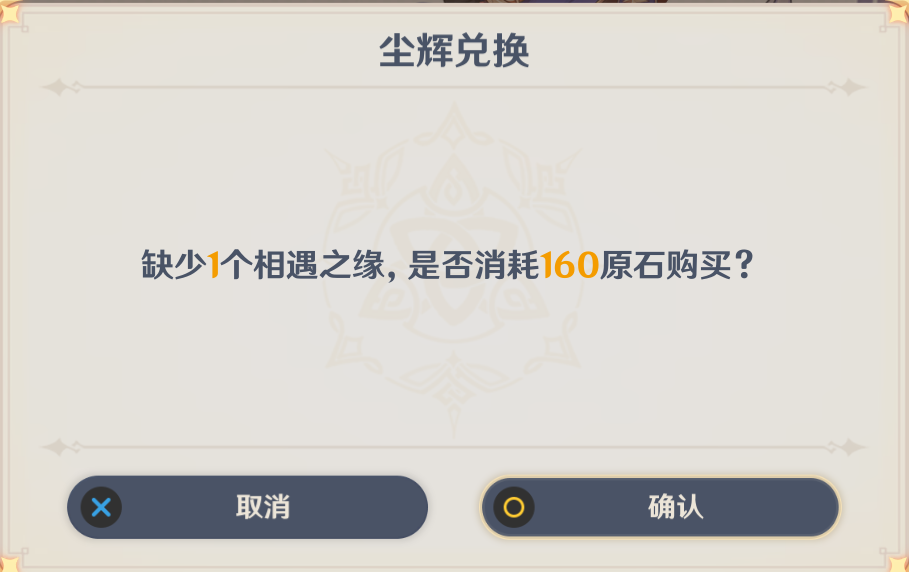Click the 尘辉兑换 dialog title
Viewport: 909px width, 572px height.
[x=454, y=52]
